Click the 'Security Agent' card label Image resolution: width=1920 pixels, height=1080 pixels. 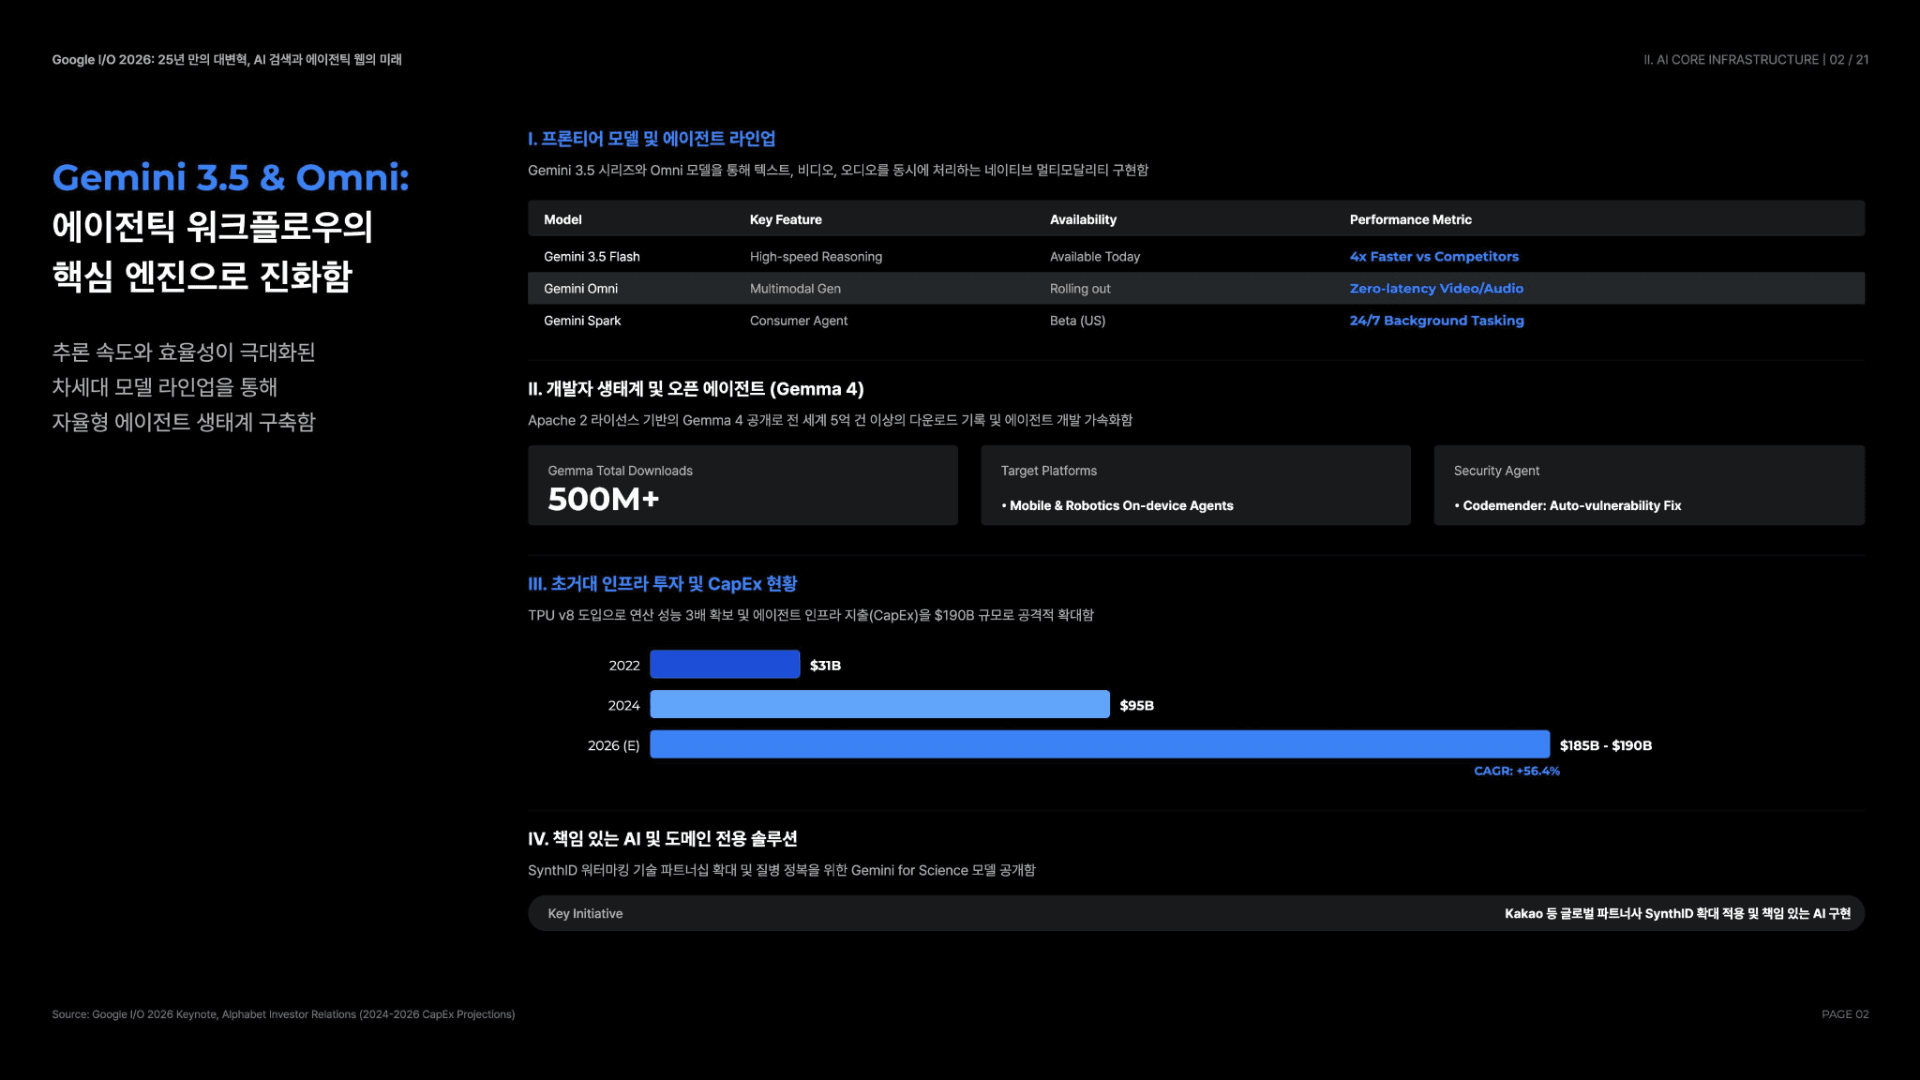click(1497, 471)
